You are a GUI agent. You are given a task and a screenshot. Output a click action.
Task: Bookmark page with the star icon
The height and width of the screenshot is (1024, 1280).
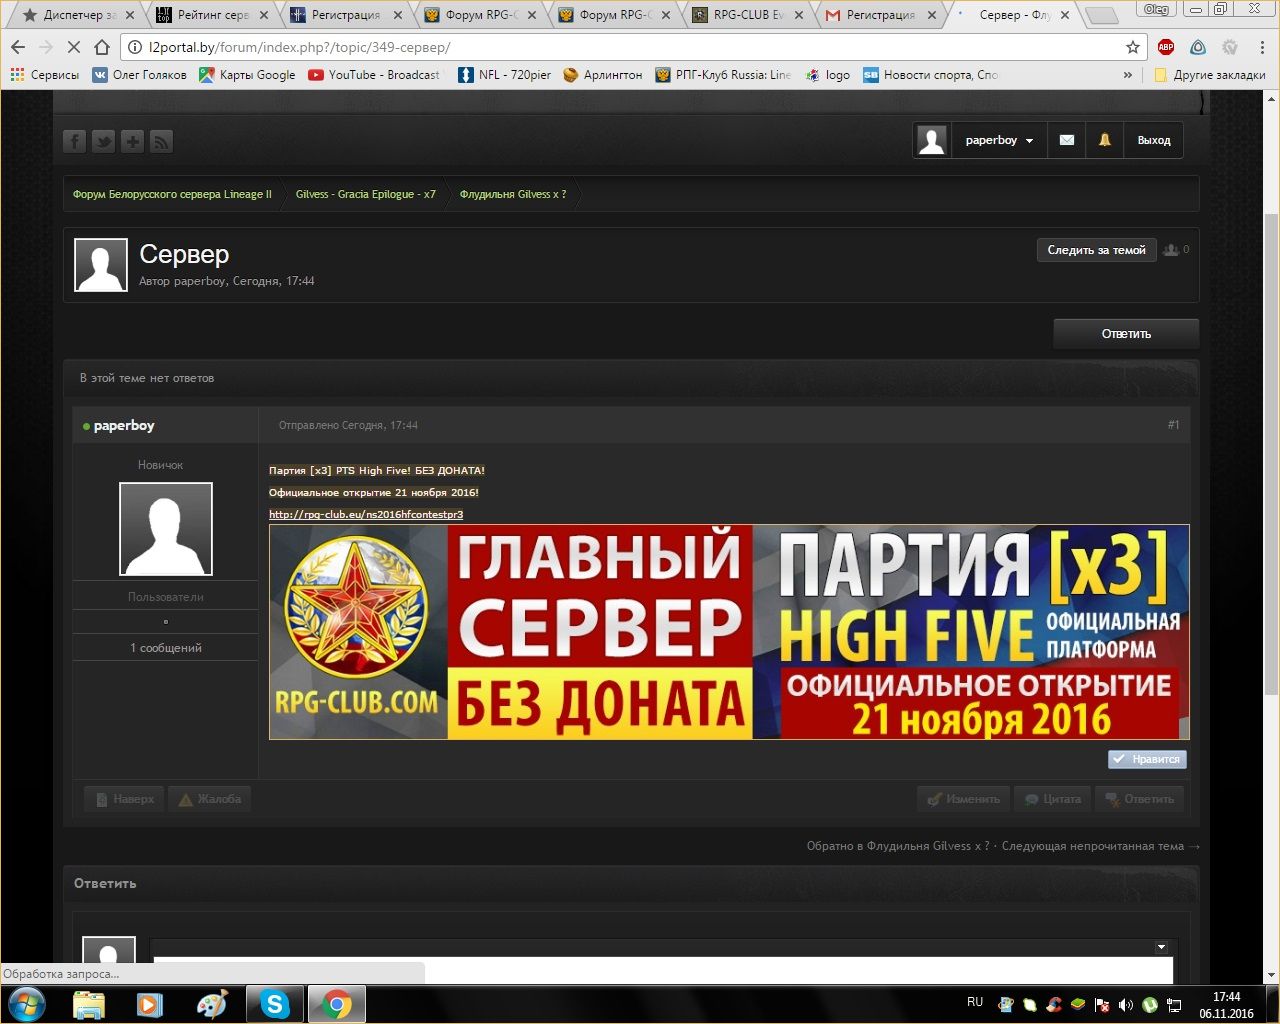(1133, 47)
